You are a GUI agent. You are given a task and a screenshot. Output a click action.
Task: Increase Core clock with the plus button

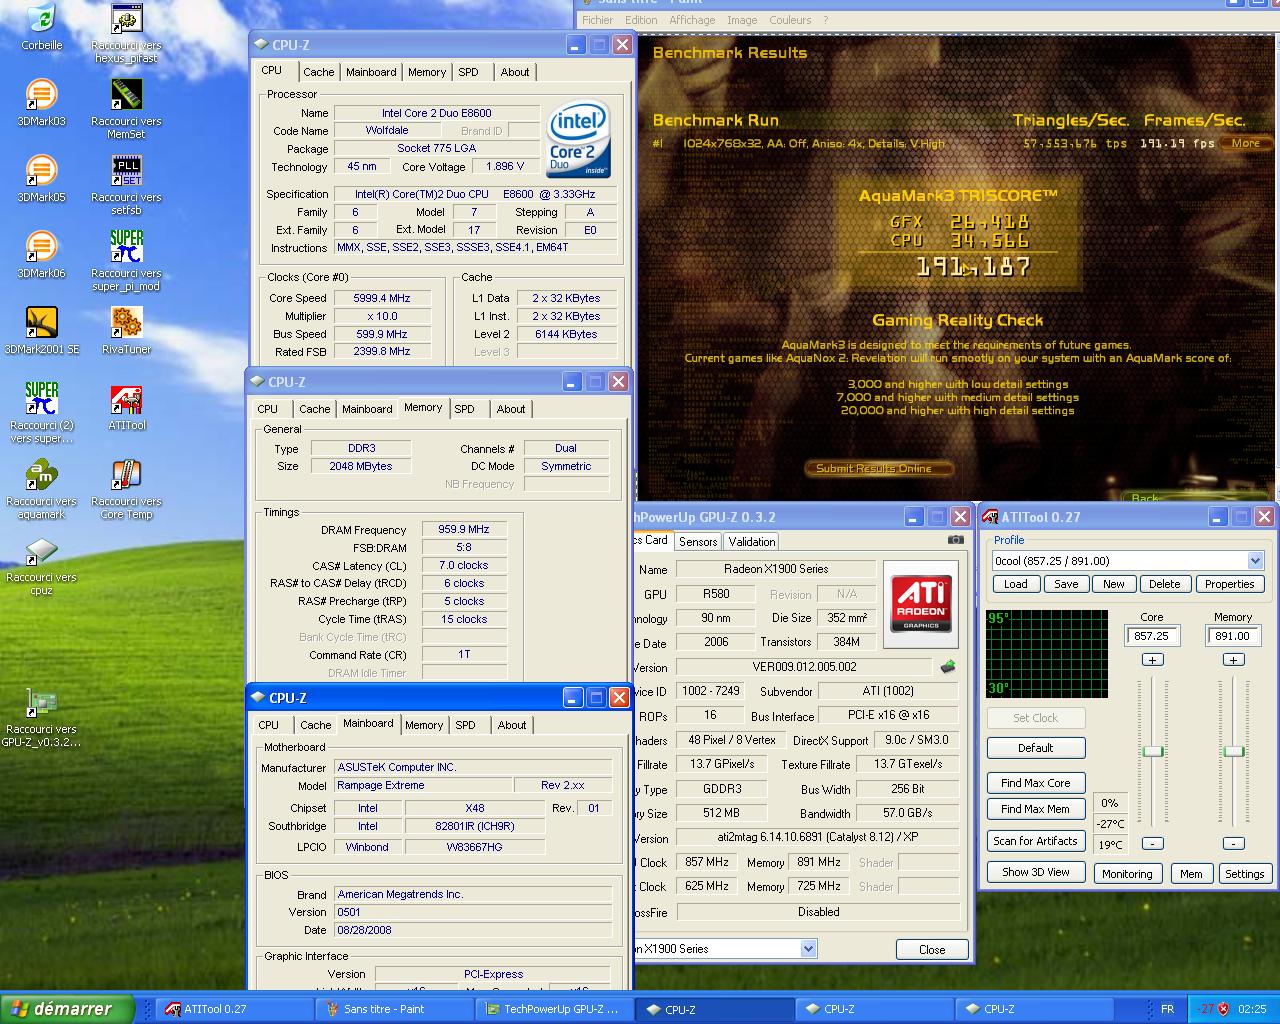click(1152, 660)
